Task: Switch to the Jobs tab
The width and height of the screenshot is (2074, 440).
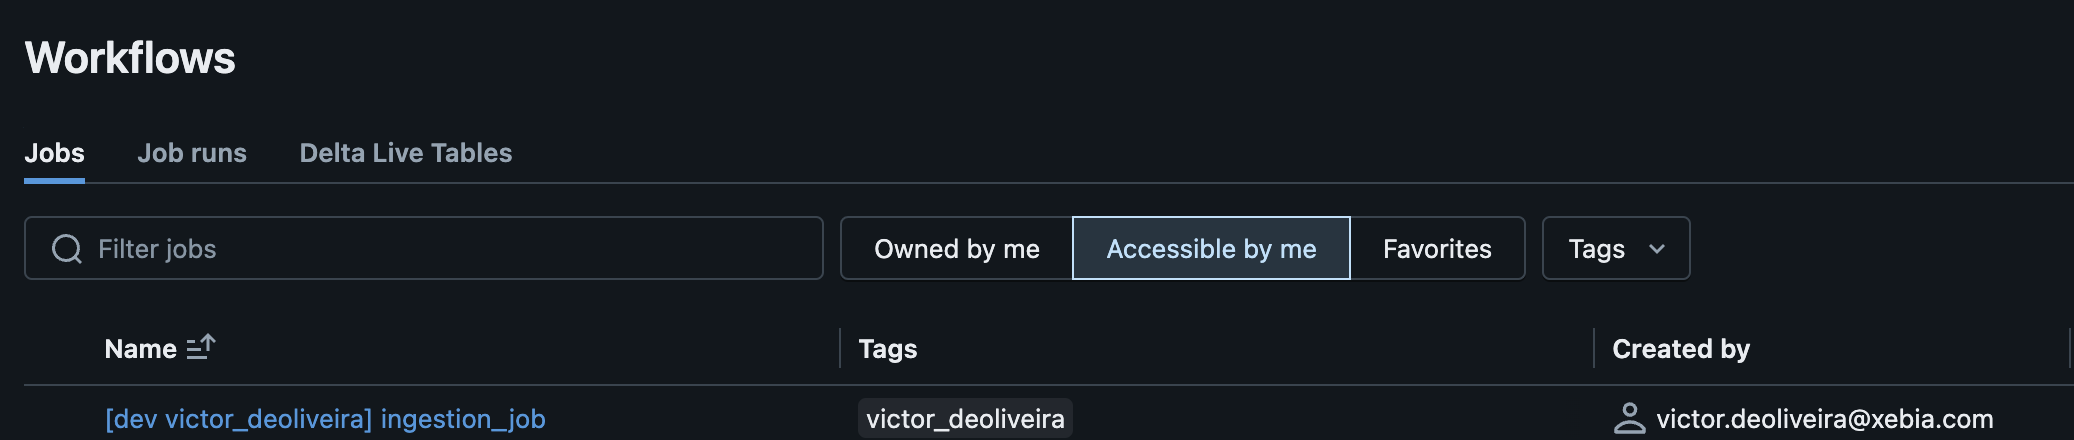Action: [x=54, y=153]
